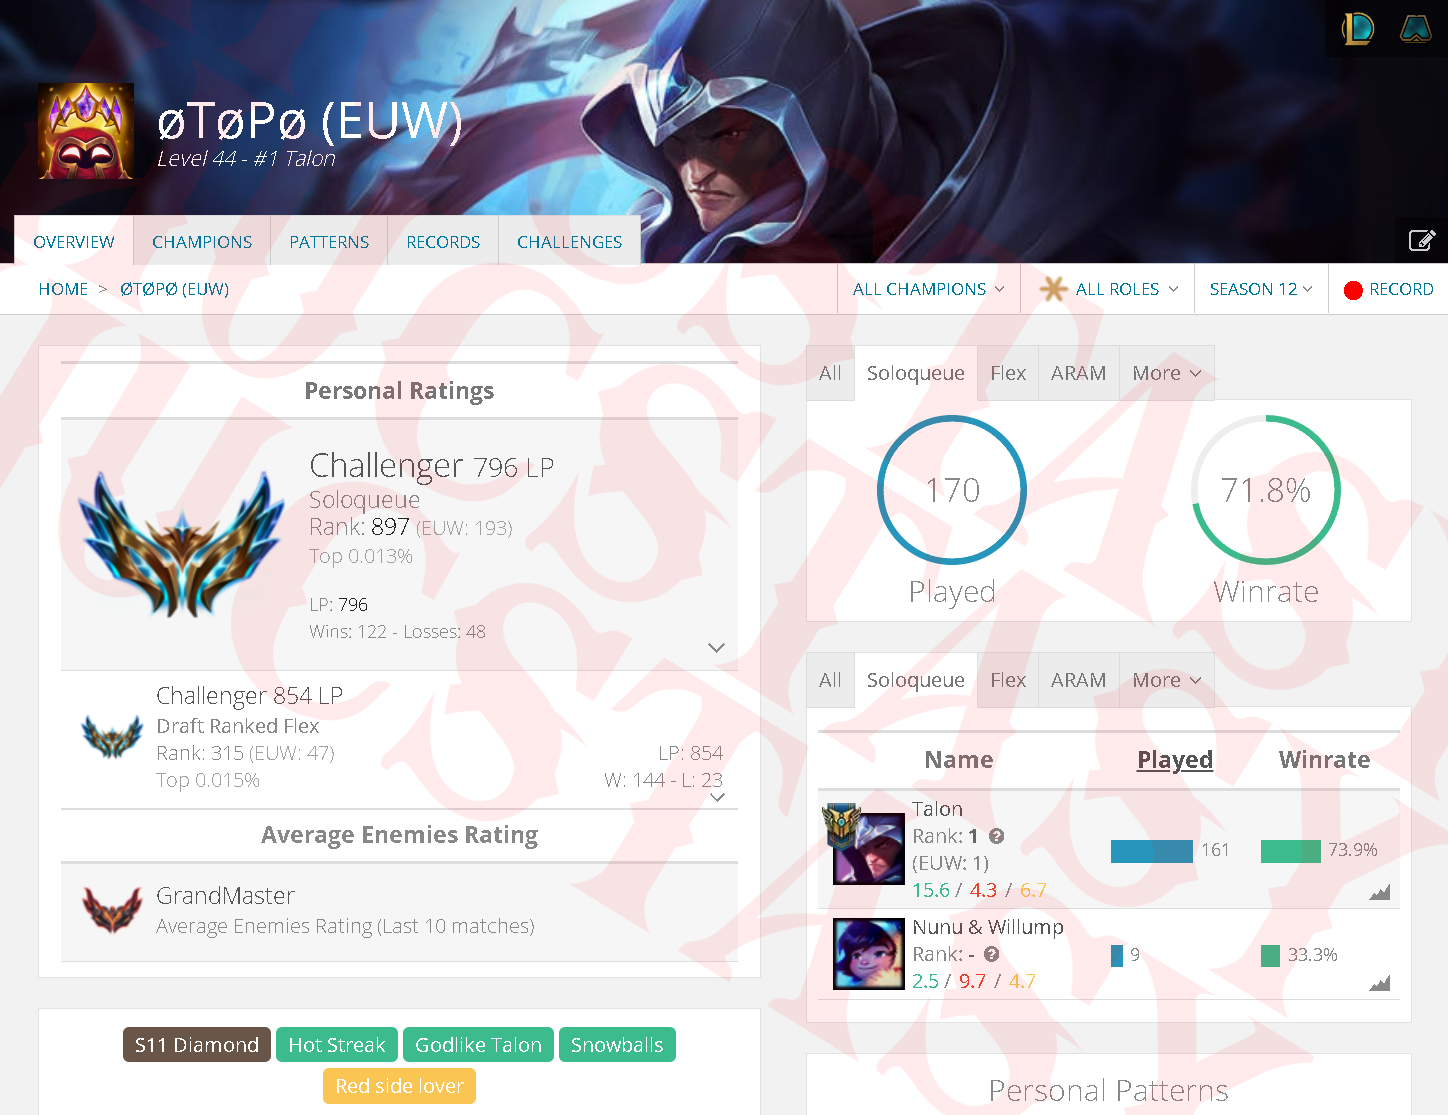Open the edit note icon under banner
The image size is (1448, 1115).
tap(1421, 240)
